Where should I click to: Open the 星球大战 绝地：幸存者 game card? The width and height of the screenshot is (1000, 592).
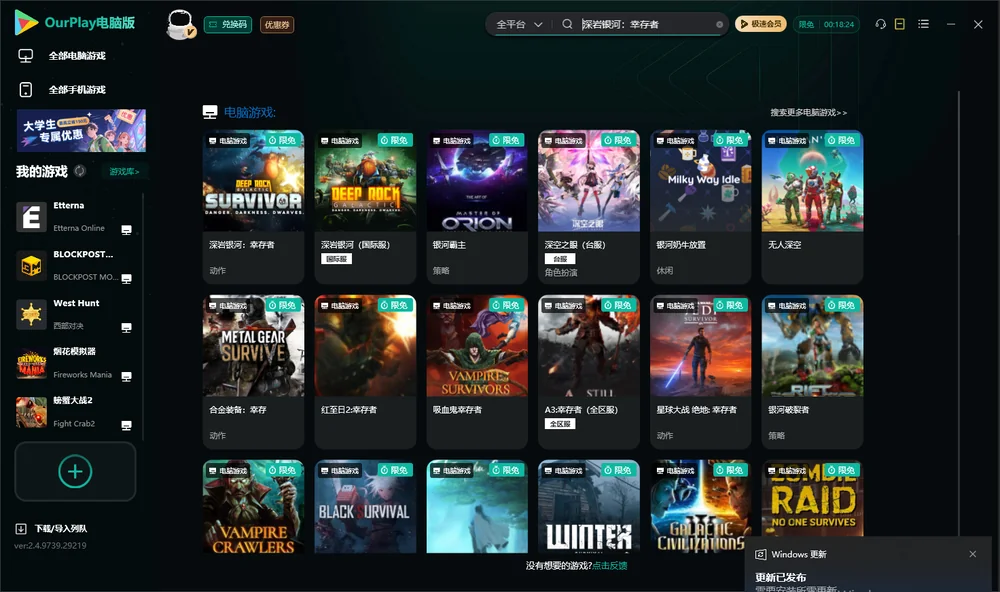(701, 372)
